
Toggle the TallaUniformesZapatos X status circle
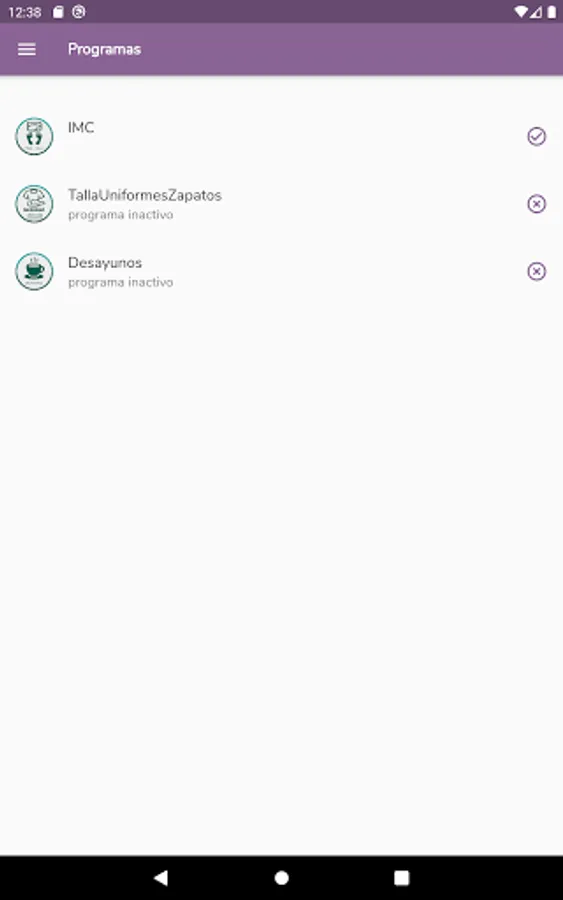coord(537,204)
